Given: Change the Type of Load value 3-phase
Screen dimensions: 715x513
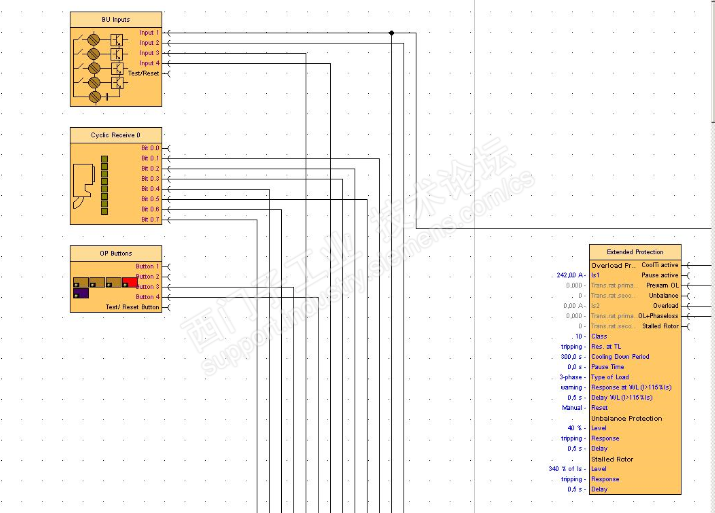Looking at the screenshot, I should 571,377.
